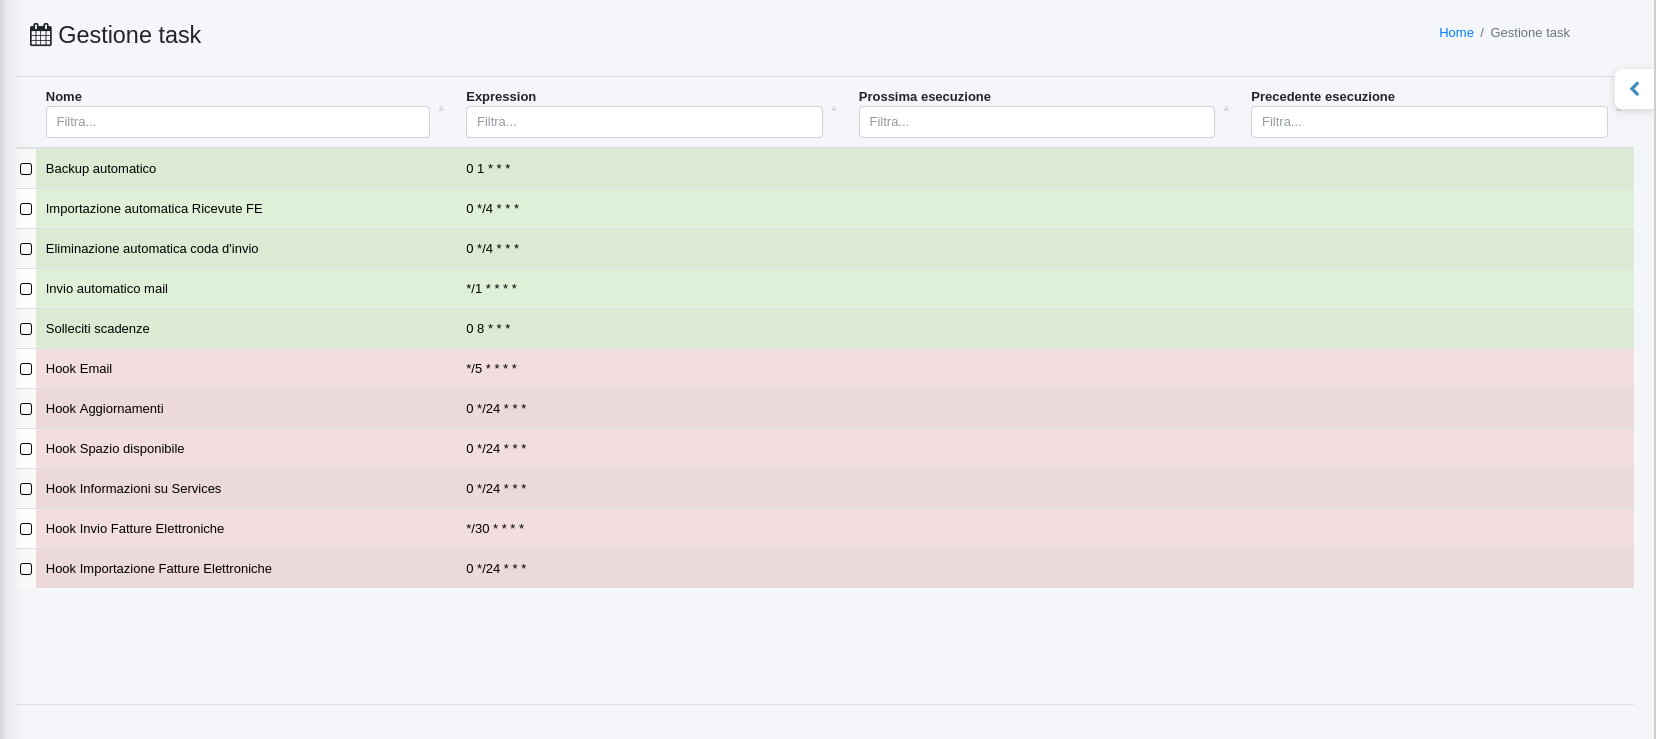The width and height of the screenshot is (1656, 739).
Task: Enable the Solleciti scadenze checkbox
Action: coord(26,329)
